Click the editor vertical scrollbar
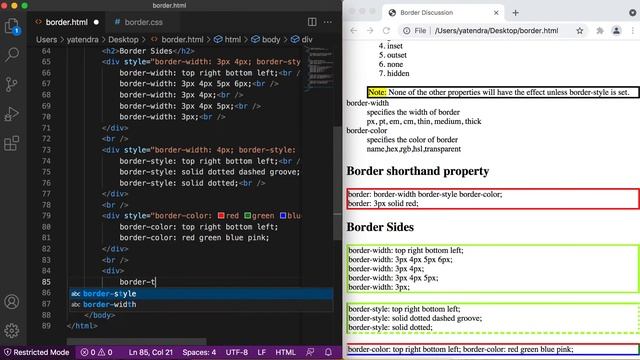The image size is (640, 360). tap(338, 184)
